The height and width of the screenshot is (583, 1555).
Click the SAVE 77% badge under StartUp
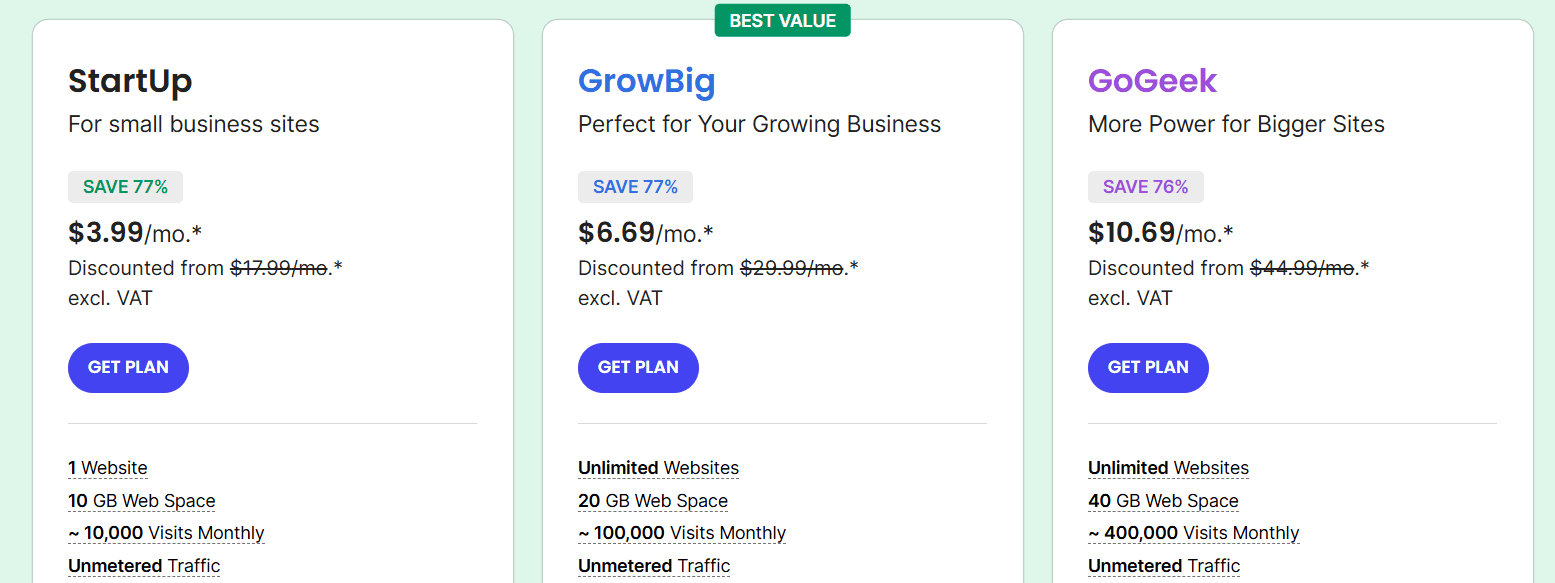[125, 186]
